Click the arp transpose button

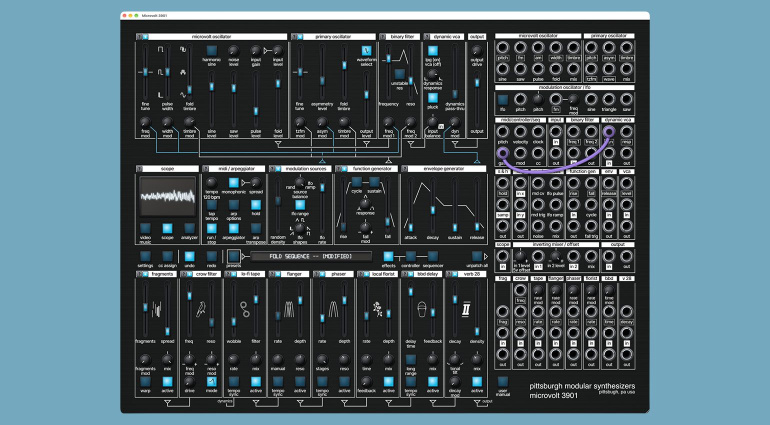(x=256, y=228)
